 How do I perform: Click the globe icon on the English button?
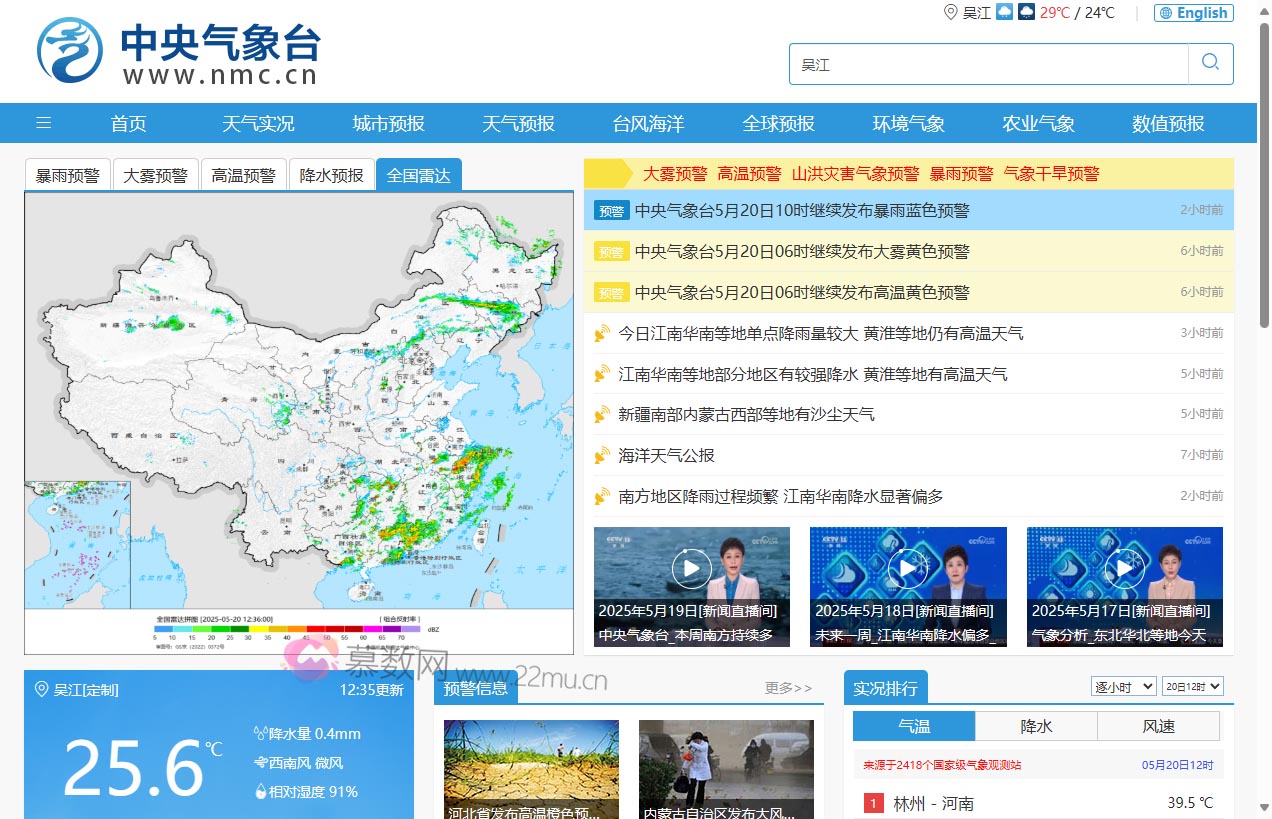point(1164,12)
